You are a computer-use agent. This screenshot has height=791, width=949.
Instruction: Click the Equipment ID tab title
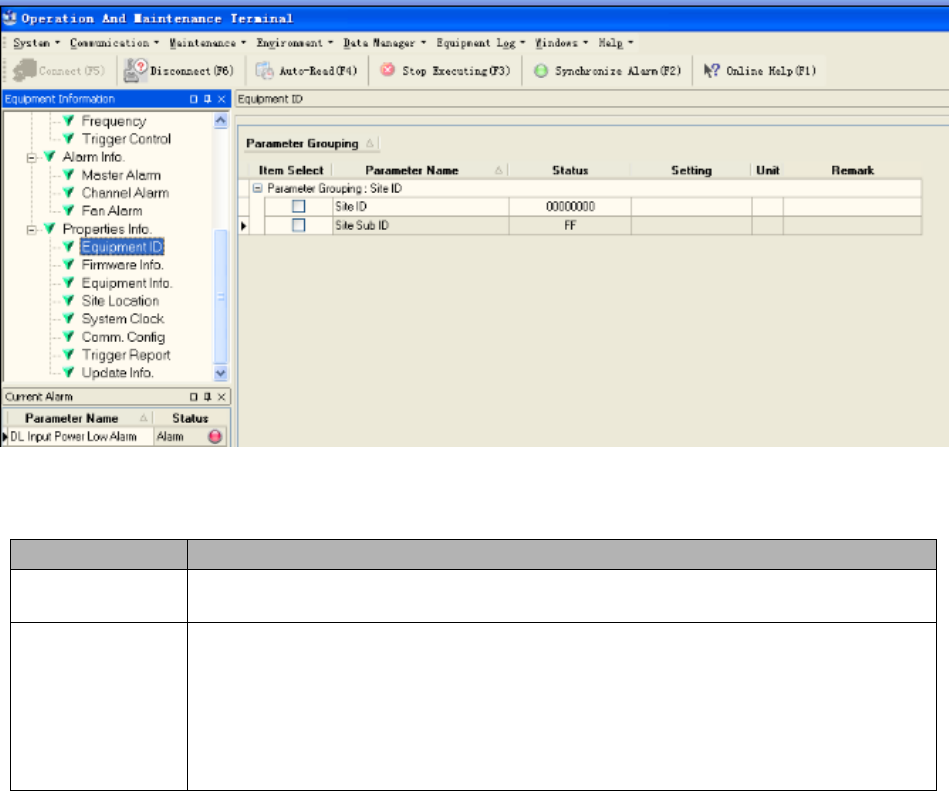[270, 99]
